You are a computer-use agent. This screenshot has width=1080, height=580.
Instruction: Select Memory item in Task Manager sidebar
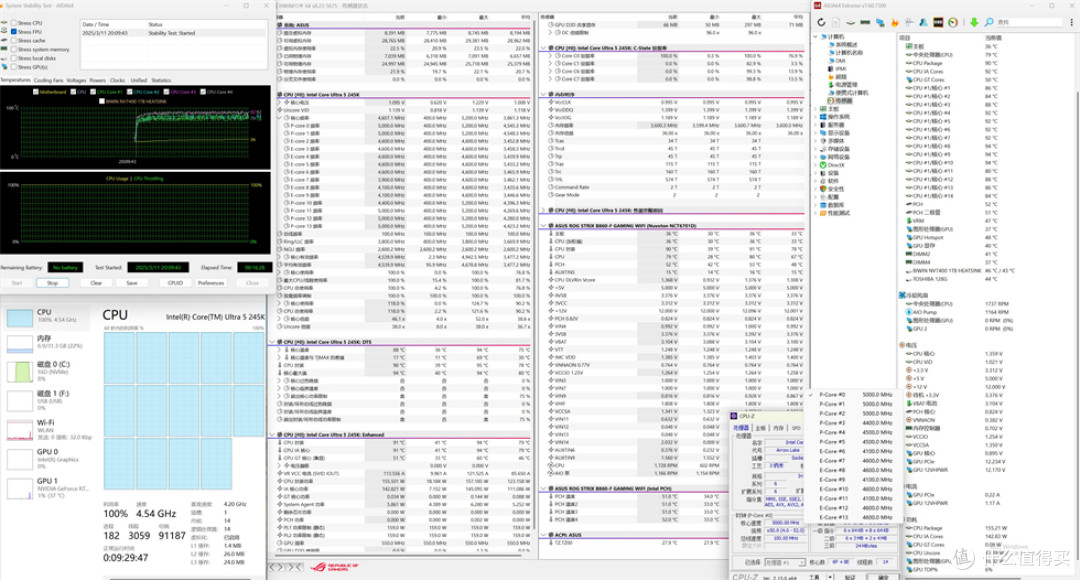tap(45, 342)
